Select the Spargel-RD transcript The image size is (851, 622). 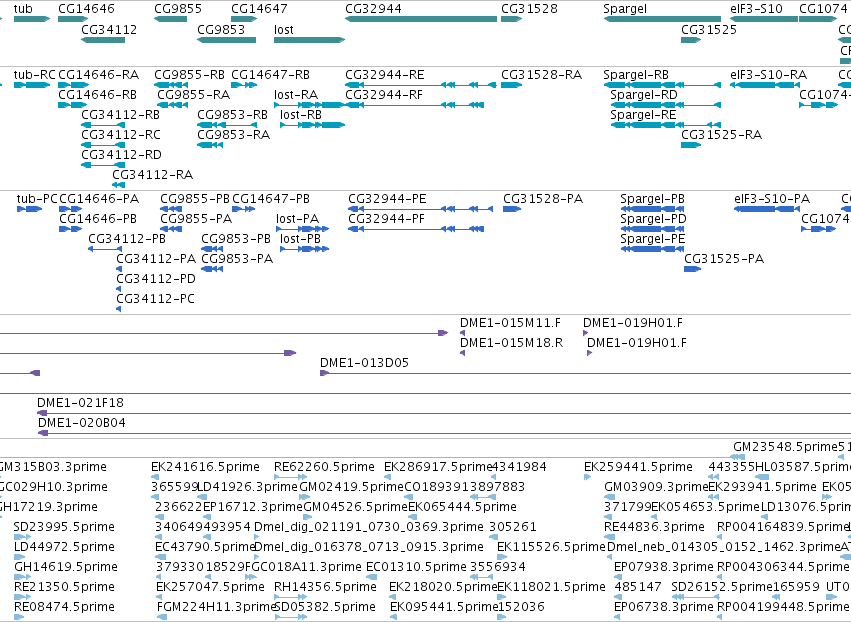(x=644, y=95)
